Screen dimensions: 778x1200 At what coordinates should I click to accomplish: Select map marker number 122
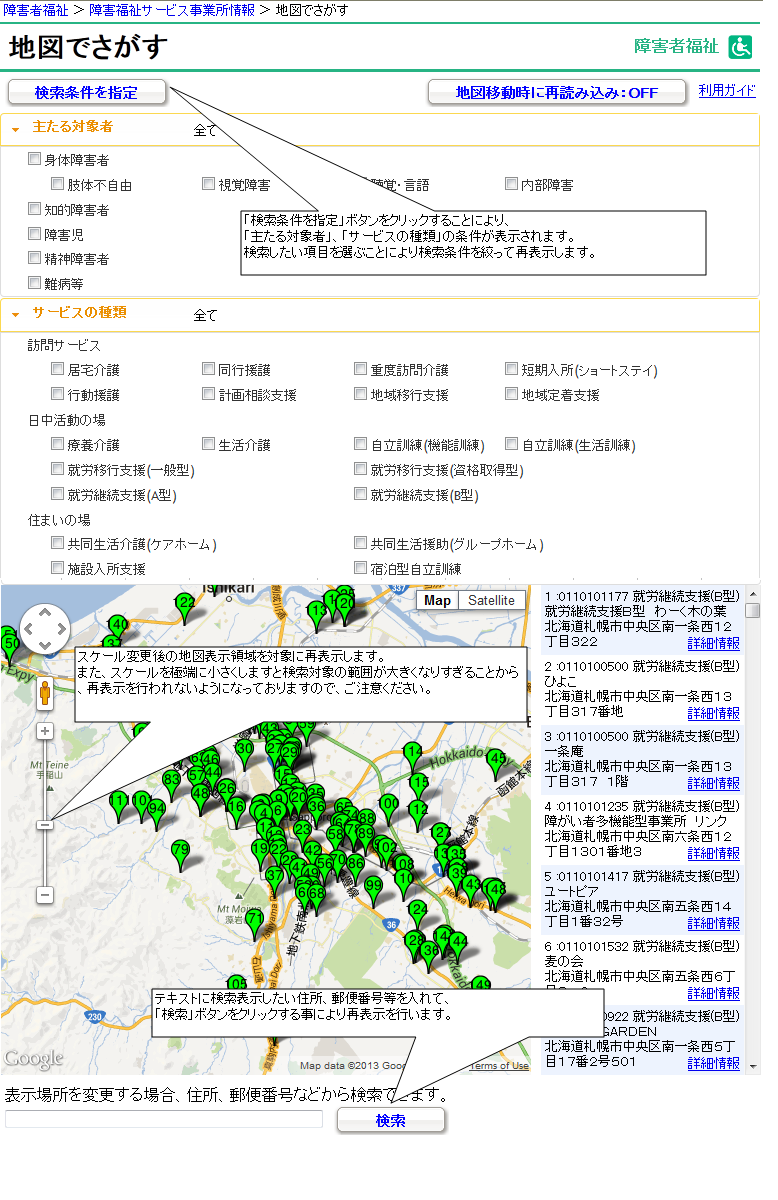pos(185,607)
